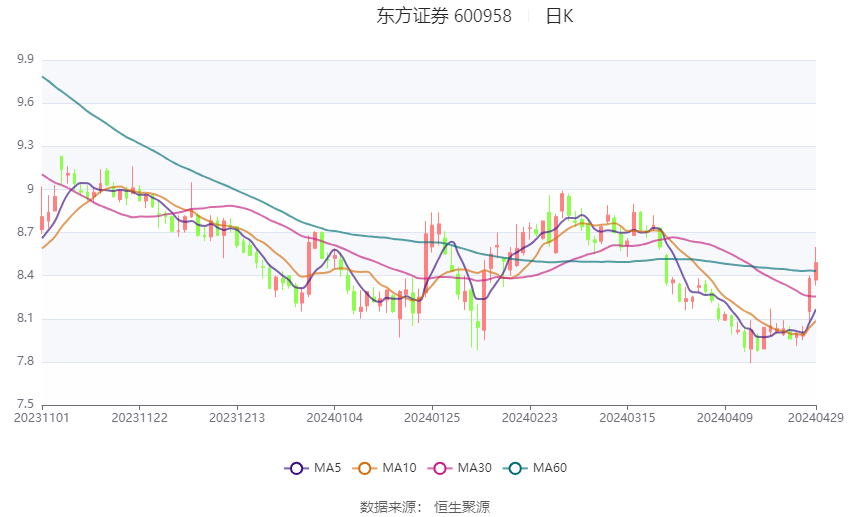Click the data source text 恒生聚源
The width and height of the screenshot is (850, 517).
click(x=462, y=507)
